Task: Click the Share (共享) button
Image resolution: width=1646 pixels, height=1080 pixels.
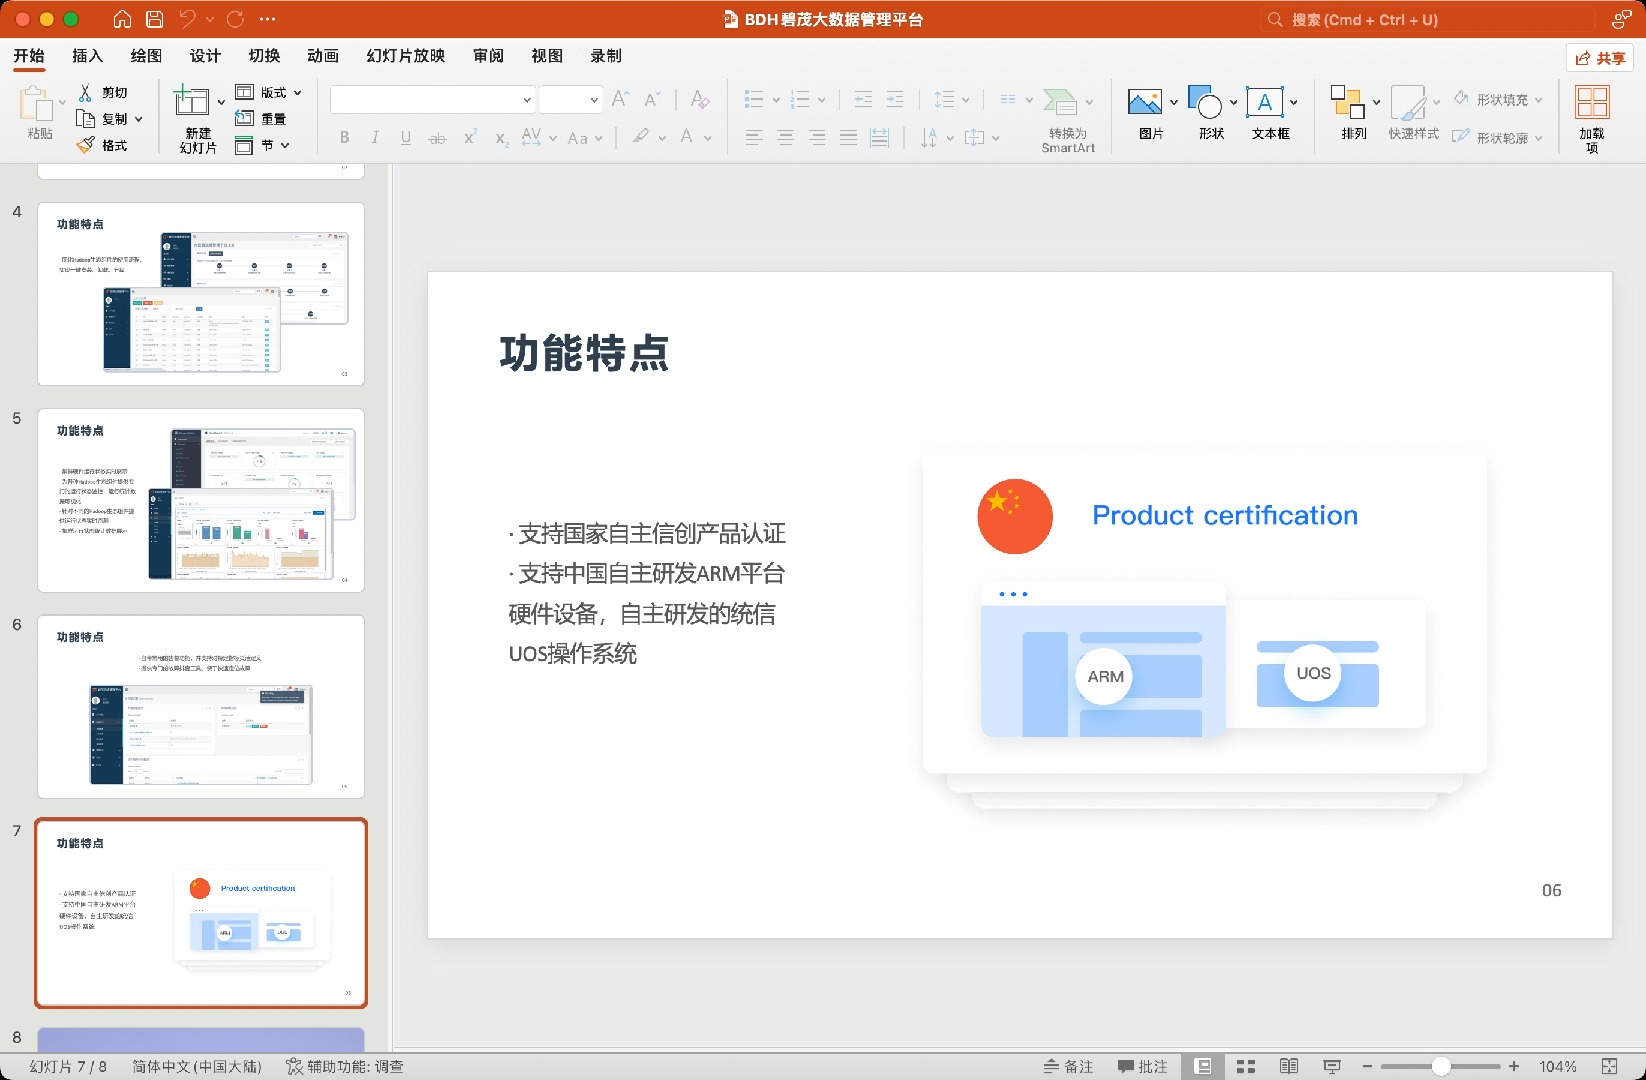Action: (x=1600, y=58)
